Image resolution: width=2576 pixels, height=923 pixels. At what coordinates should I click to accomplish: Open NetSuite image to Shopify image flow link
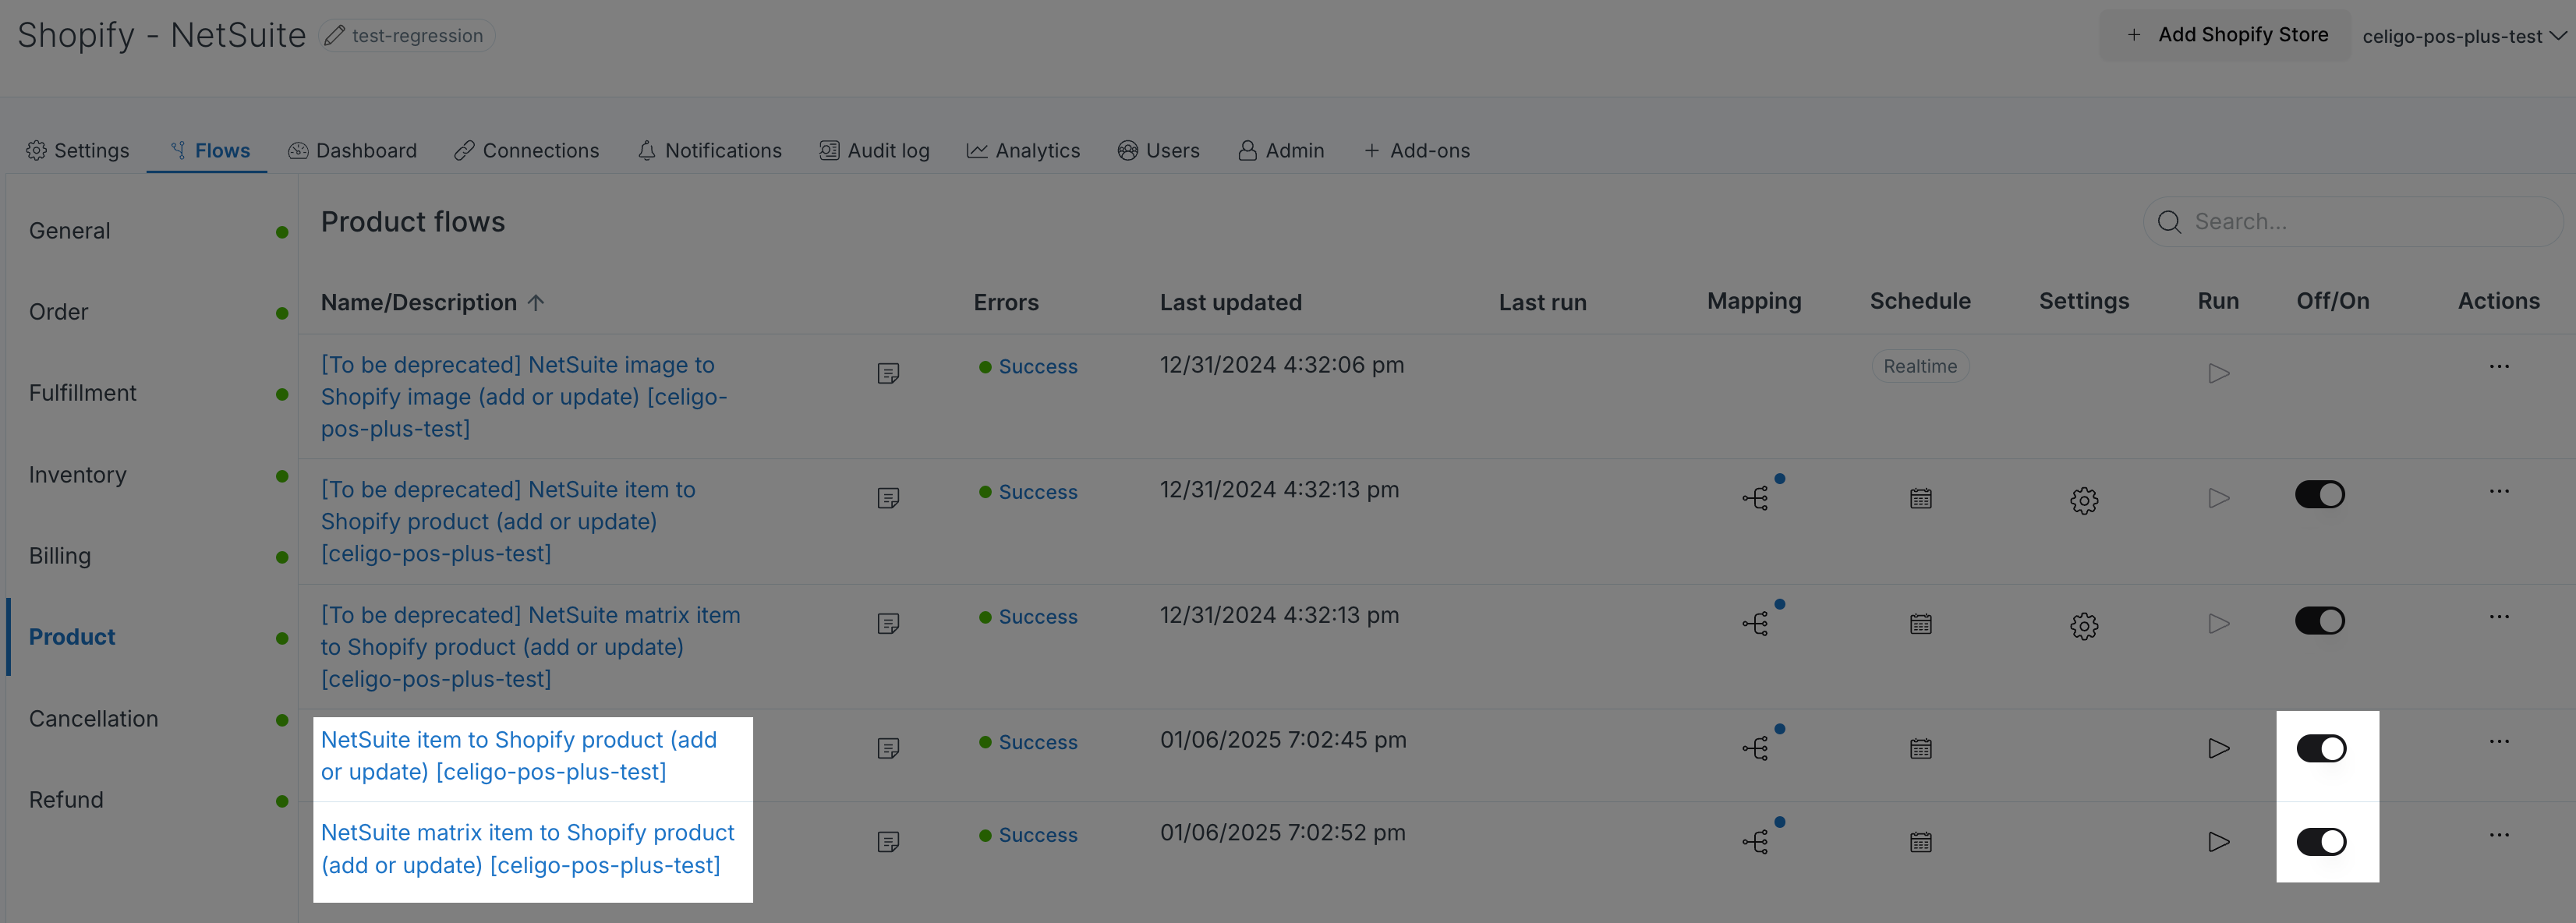(524, 397)
